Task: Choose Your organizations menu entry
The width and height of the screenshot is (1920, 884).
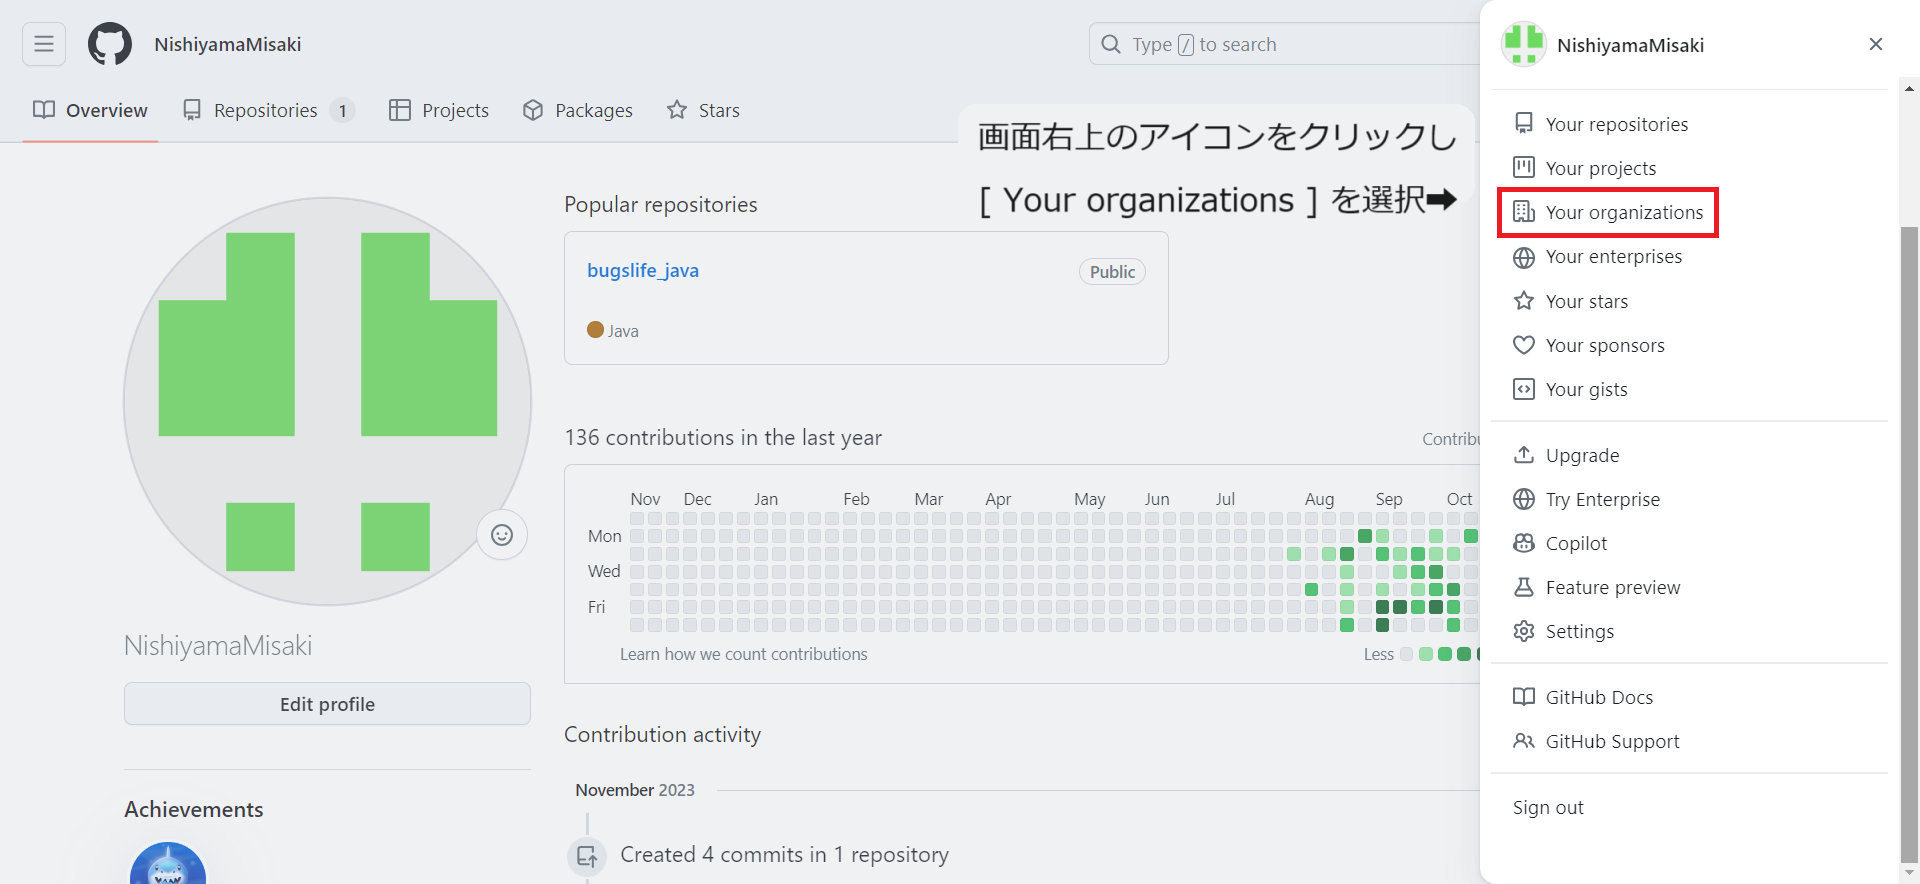Action: pyautogui.click(x=1608, y=212)
